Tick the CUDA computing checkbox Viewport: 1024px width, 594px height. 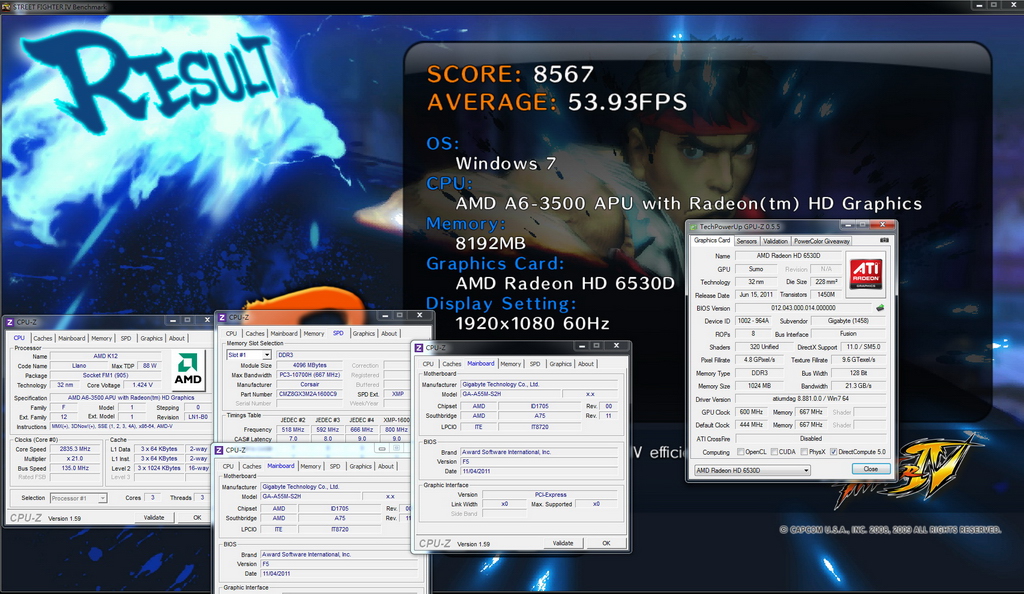click(774, 452)
